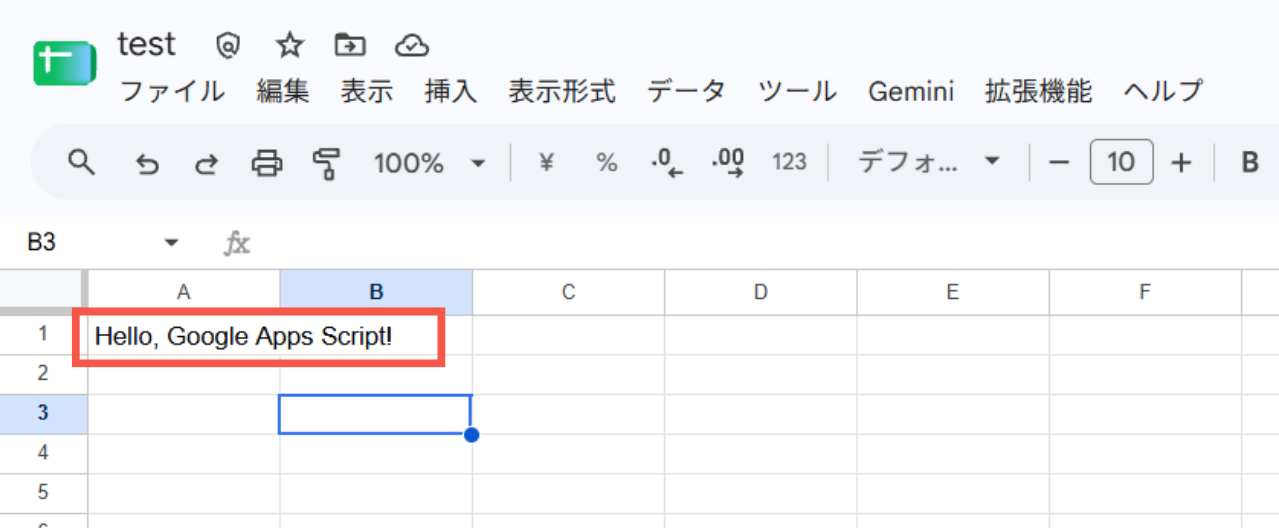The height and width of the screenshot is (528, 1279).
Task: Move document using folder icon
Action: [x=350, y=45]
